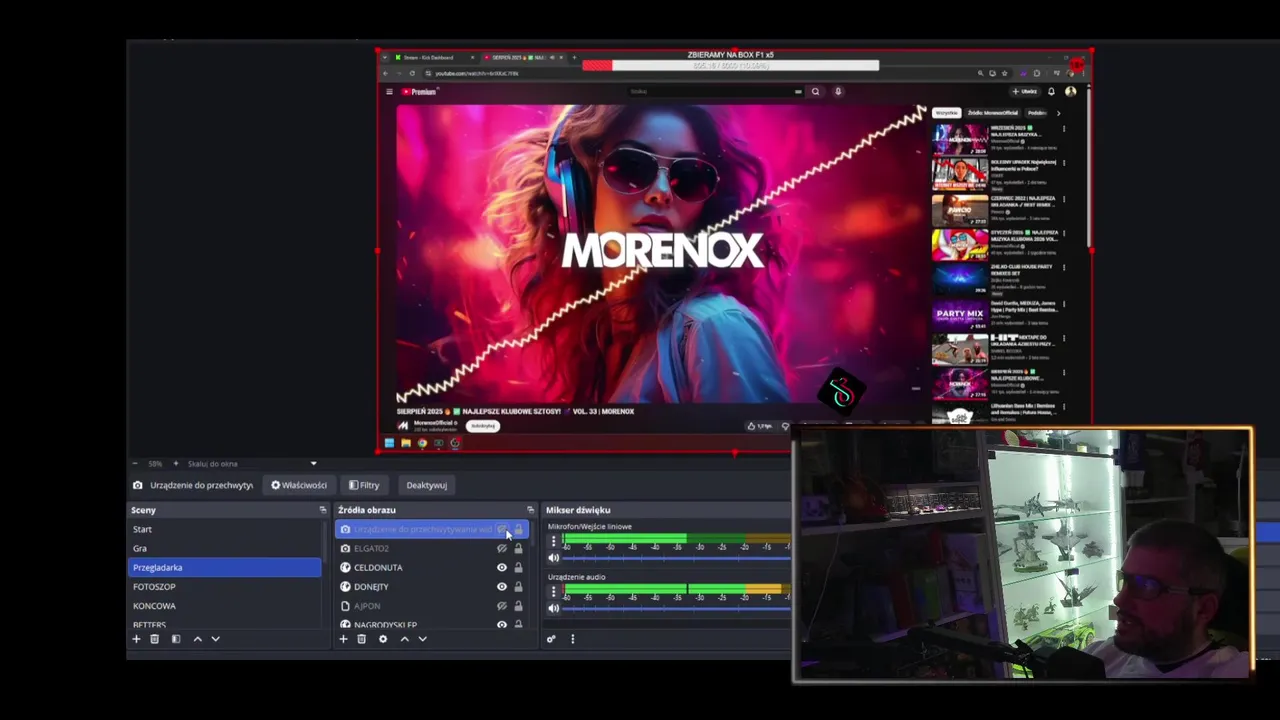
Task: Add a new scene with plus icon
Action: tap(137, 639)
